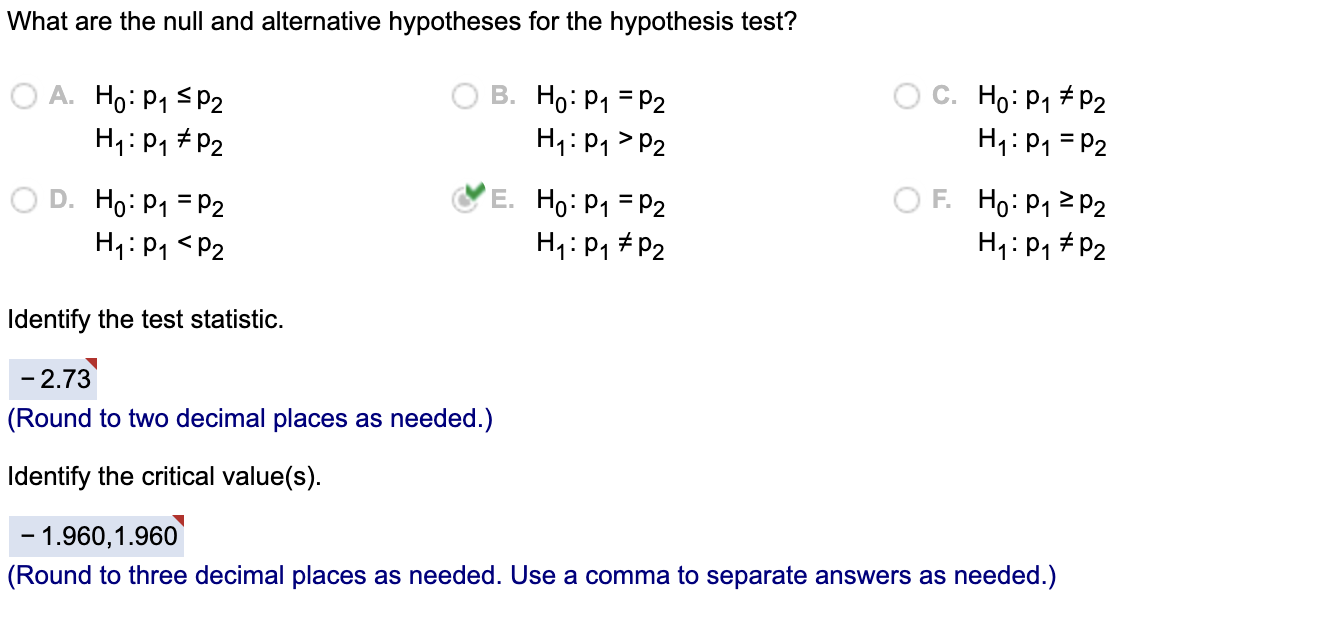The width and height of the screenshot is (1334, 617).
Task: Click the option F hypothesis text H0: p1 ≥ p2
Action: tap(1040, 203)
